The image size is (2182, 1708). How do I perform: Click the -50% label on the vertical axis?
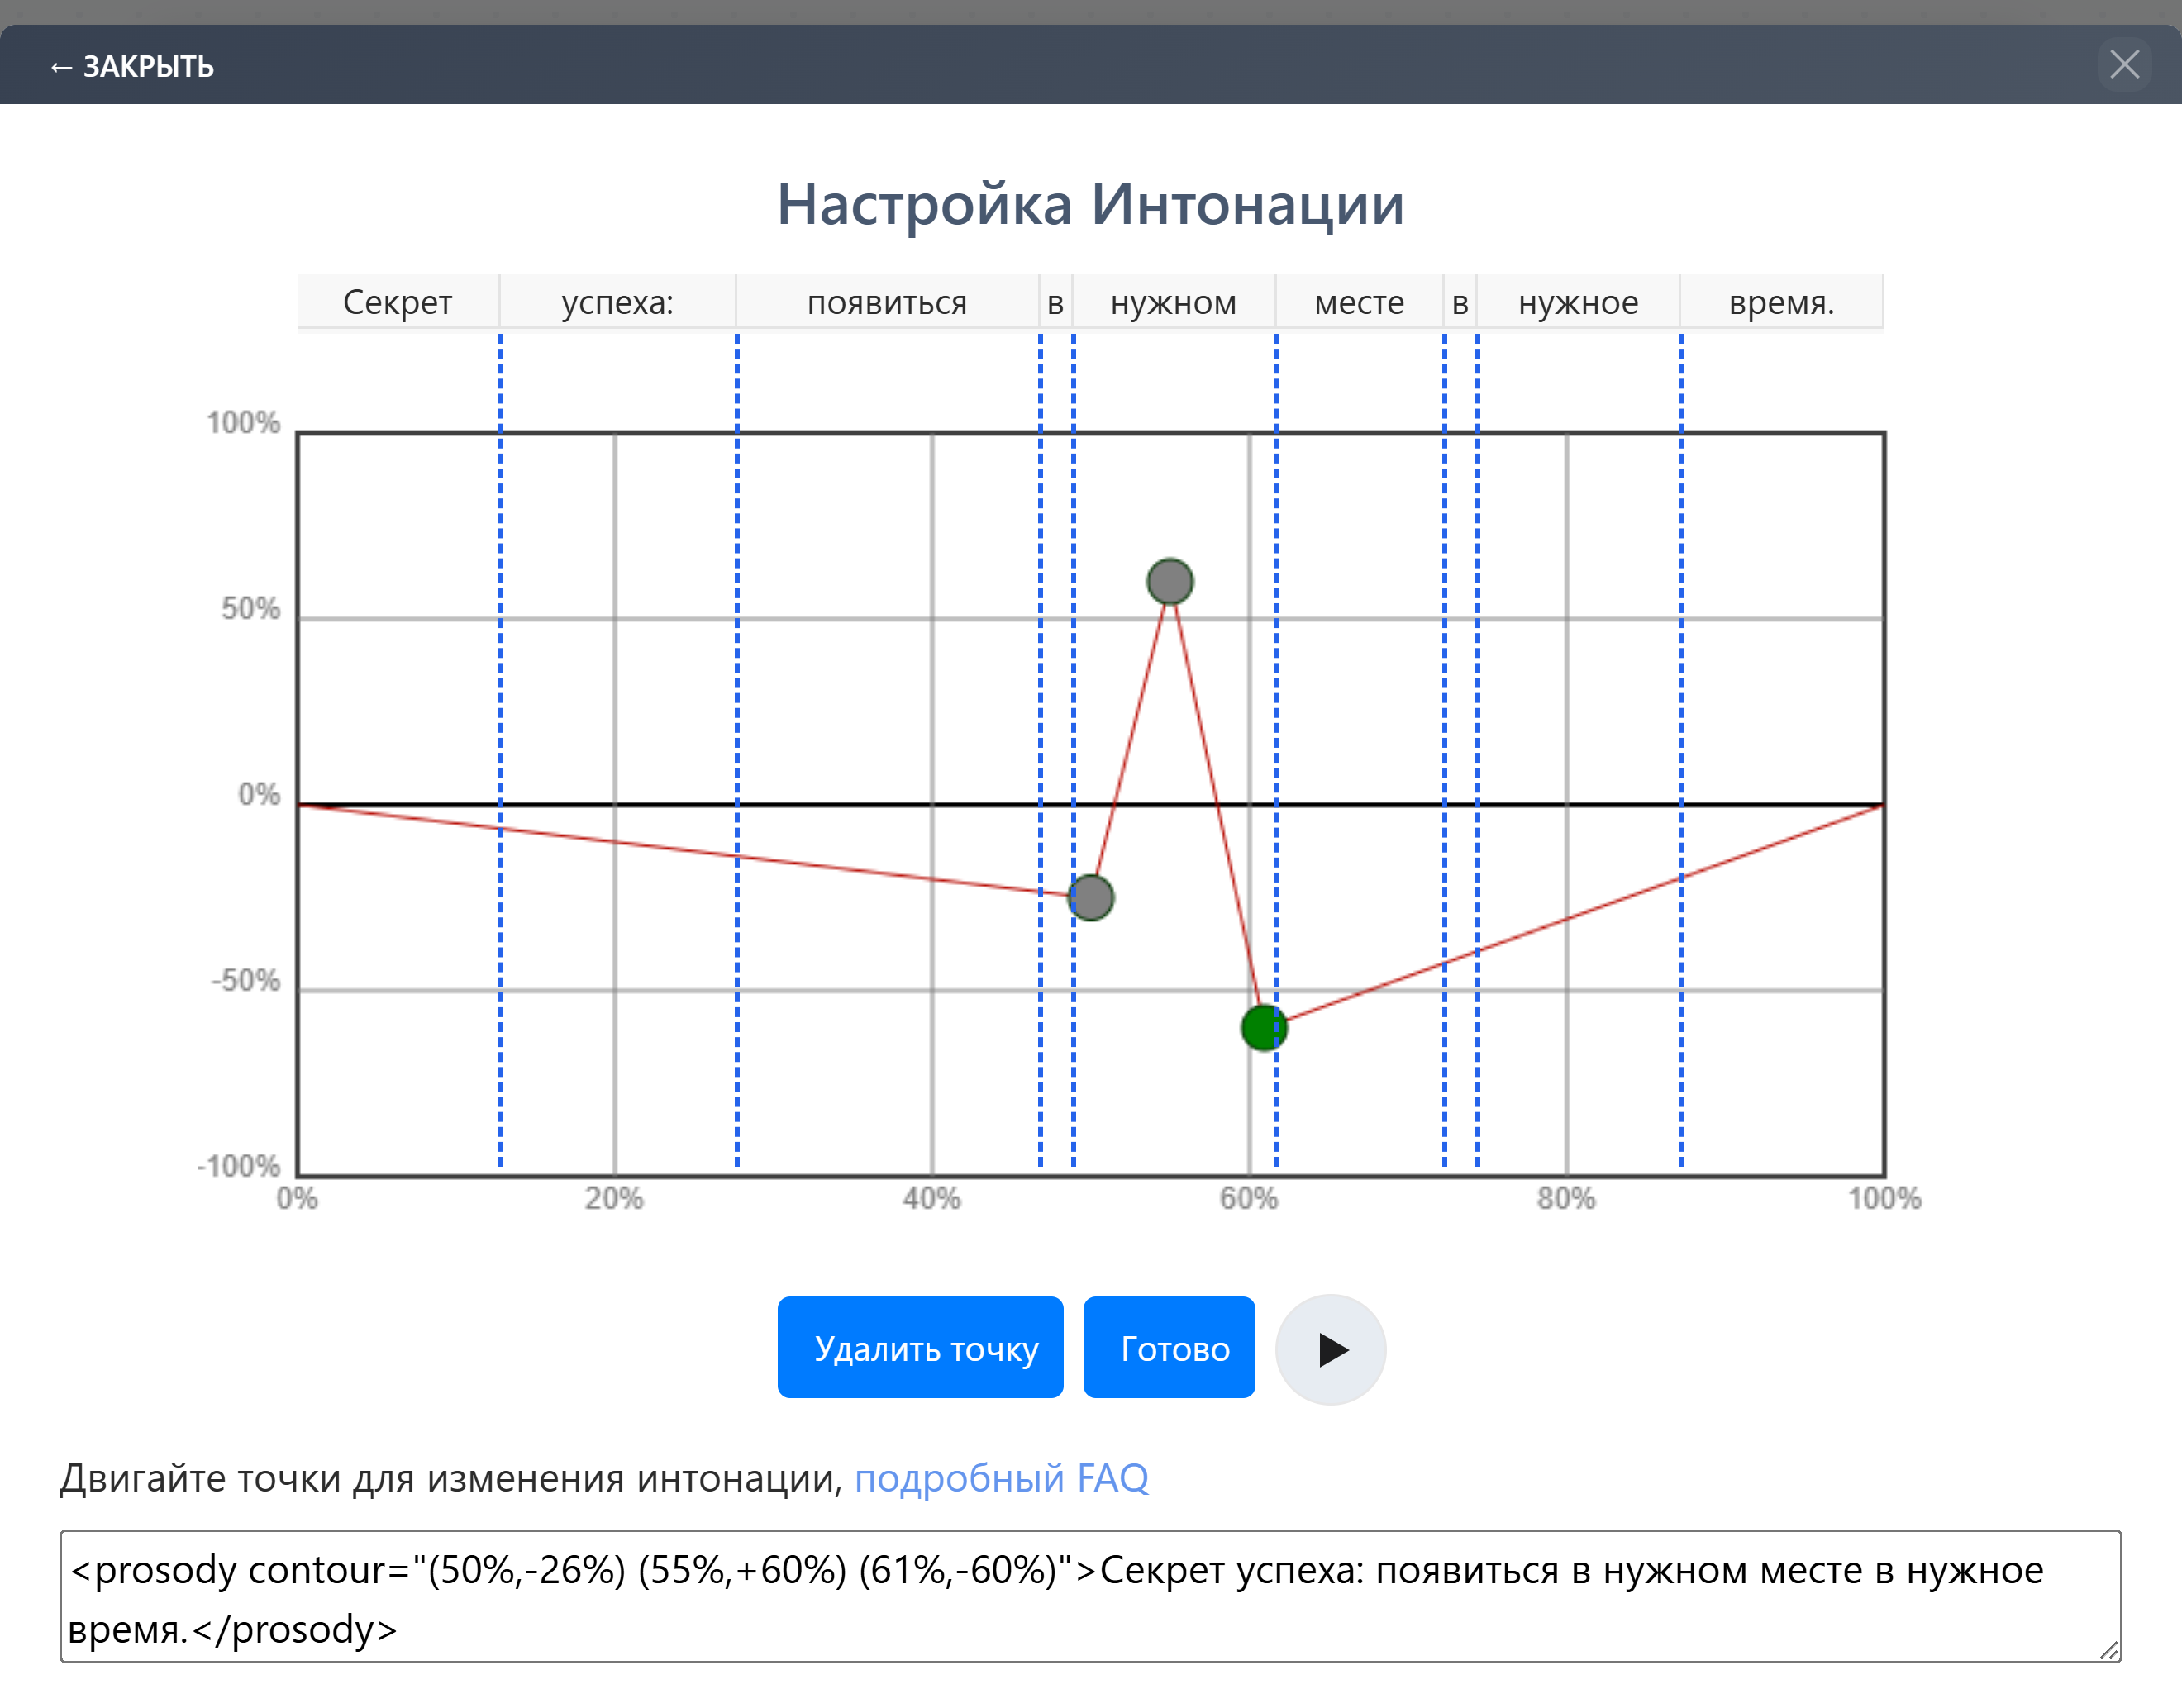(x=246, y=980)
